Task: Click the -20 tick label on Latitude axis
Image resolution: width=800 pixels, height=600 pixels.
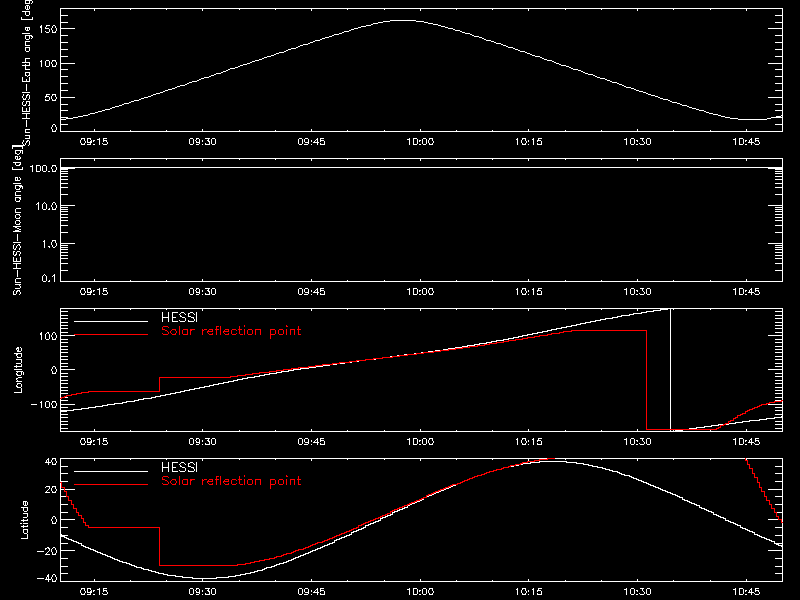Action: tap(47, 551)
